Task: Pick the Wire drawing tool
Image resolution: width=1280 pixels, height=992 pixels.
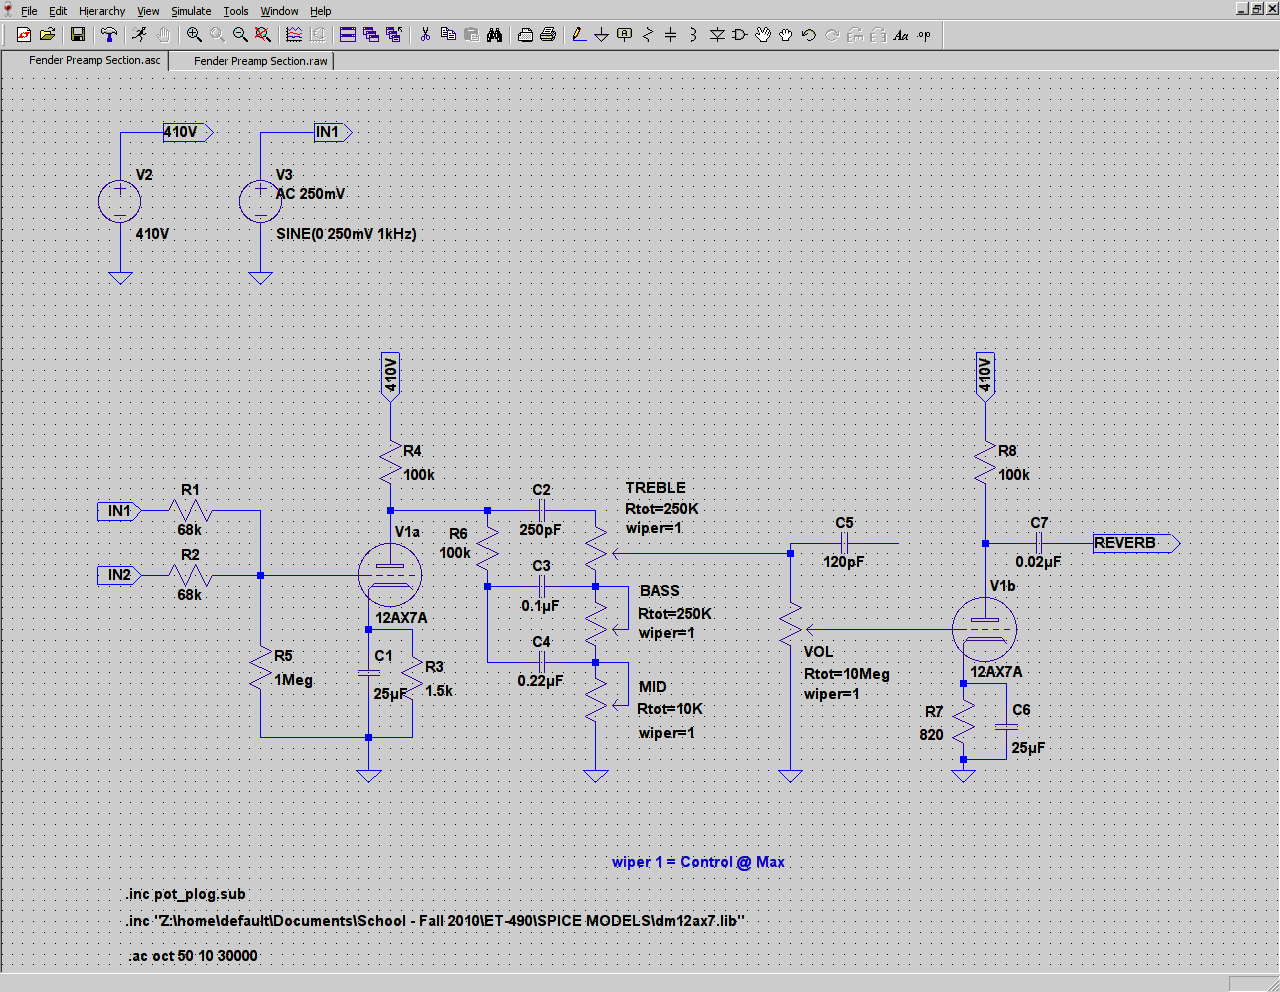Action: click(x=578, y=35)
